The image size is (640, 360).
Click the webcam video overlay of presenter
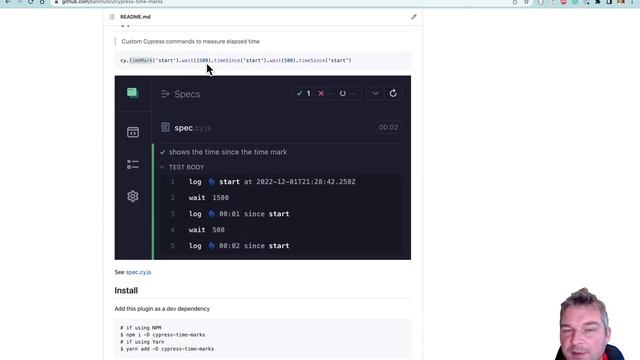click(x=590, y=324)
